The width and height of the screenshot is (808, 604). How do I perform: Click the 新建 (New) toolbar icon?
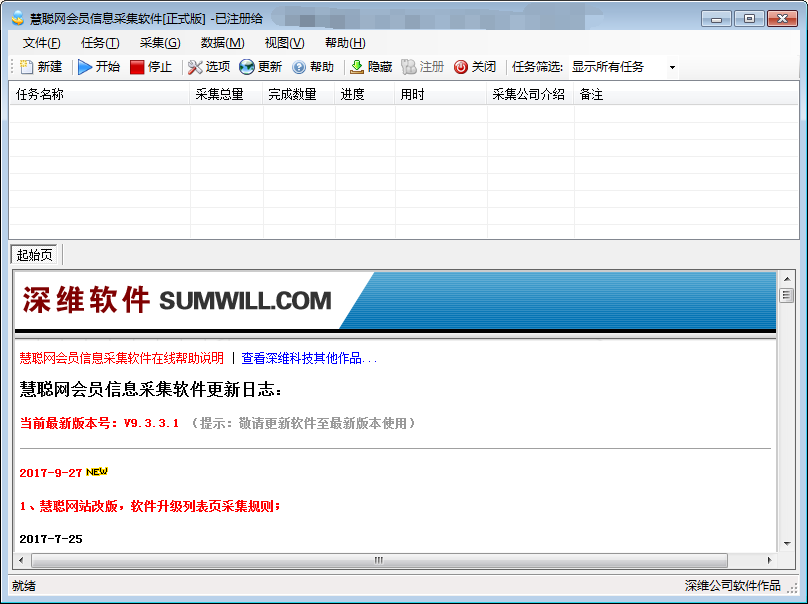(26, 67)
